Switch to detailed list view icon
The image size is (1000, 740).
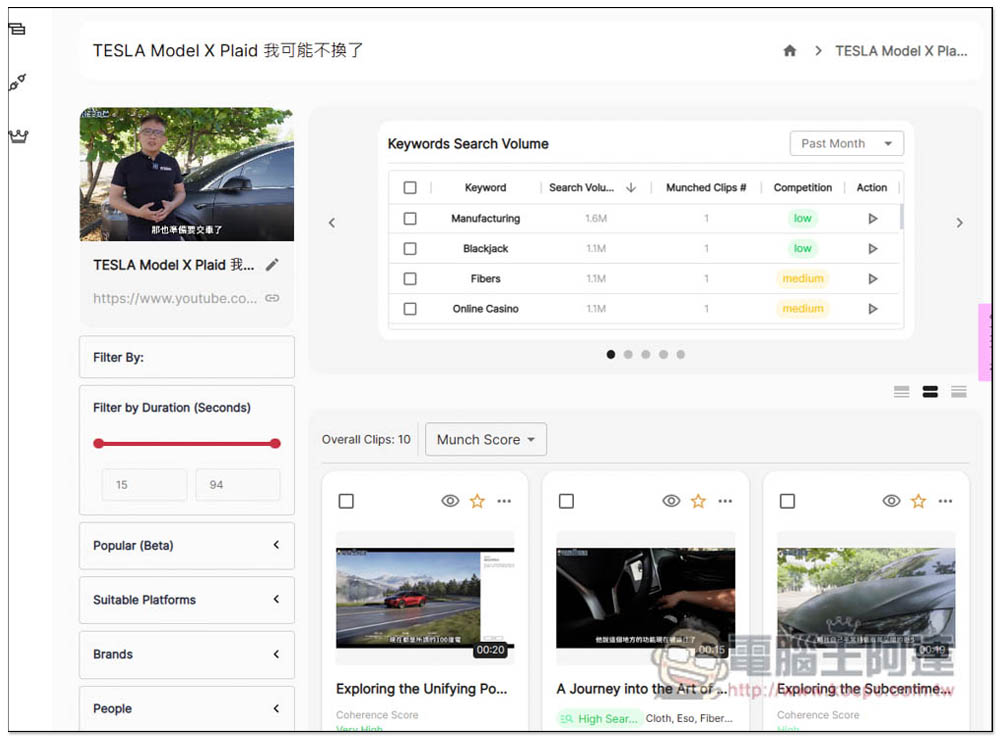tap(959, 392)
